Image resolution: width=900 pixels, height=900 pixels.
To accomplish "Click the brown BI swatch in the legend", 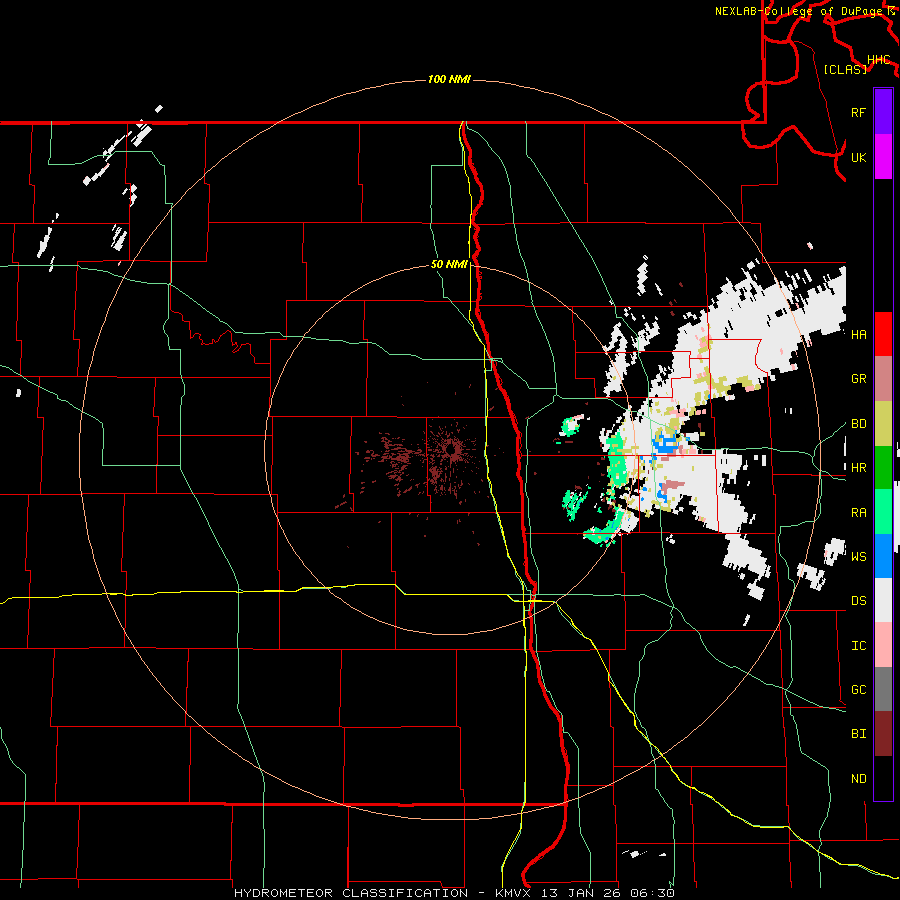I will (883, 734).
